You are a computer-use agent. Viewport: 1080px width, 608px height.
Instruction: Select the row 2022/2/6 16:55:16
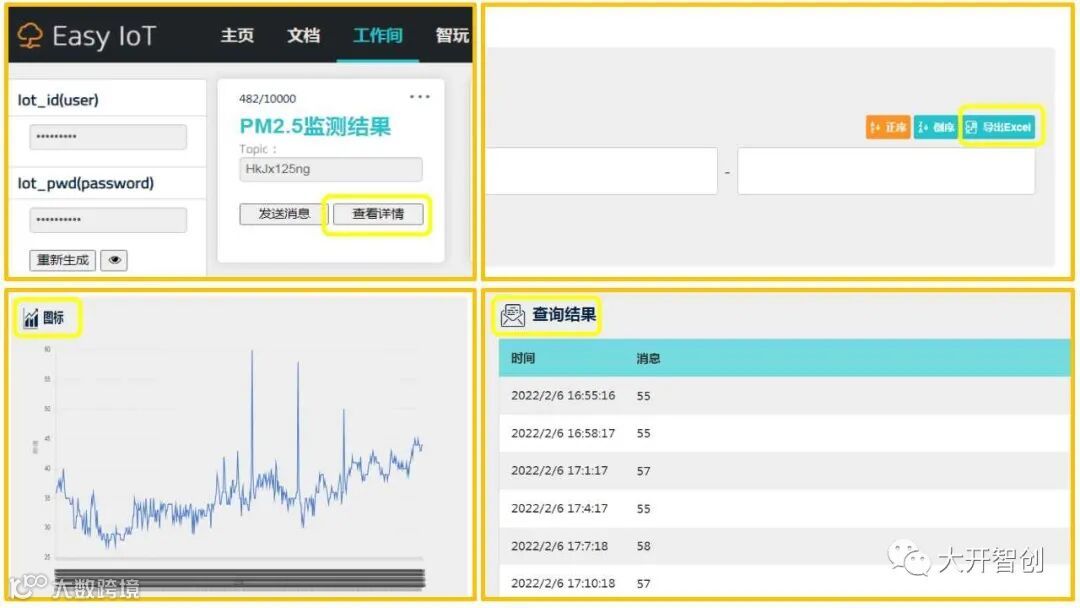(x=785, y=396)
